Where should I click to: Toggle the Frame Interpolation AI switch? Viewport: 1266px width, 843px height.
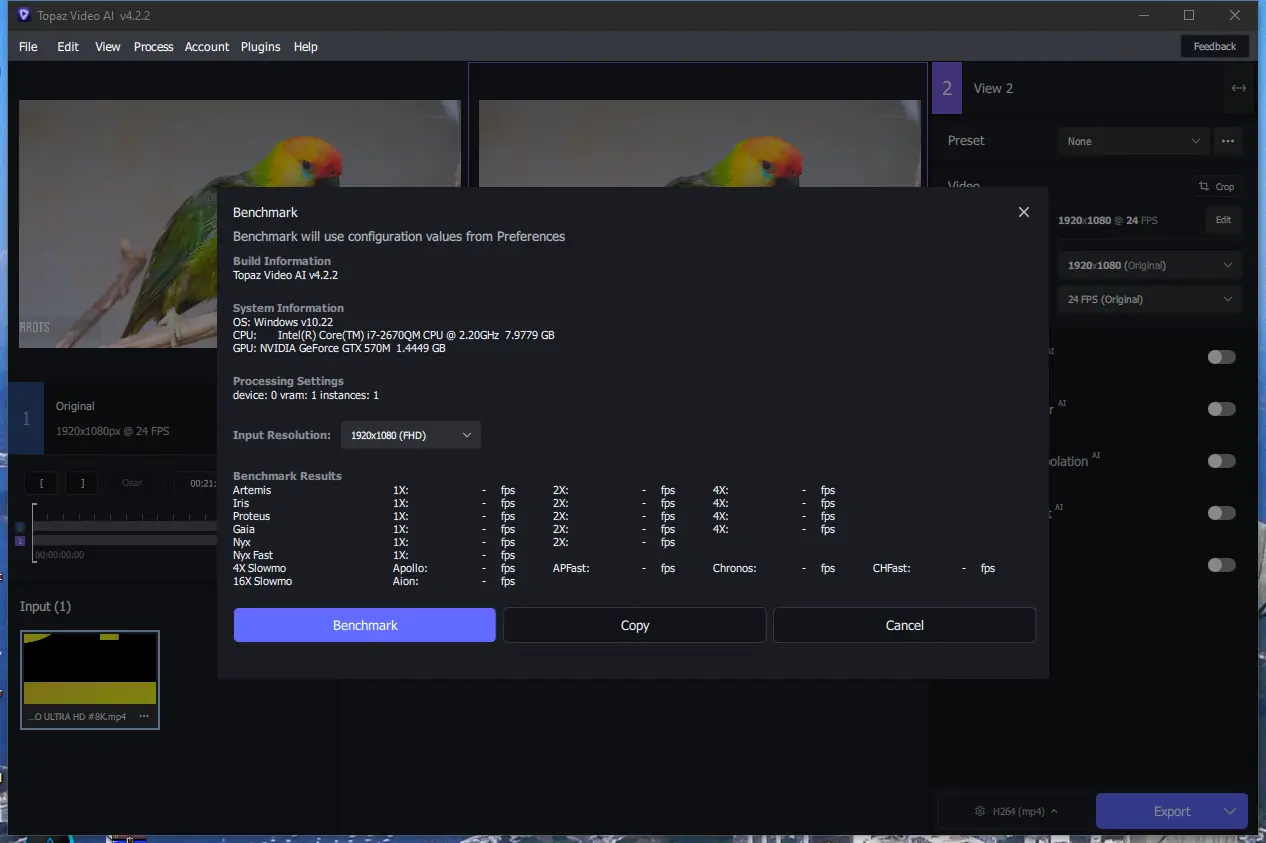coord(1221,461)
